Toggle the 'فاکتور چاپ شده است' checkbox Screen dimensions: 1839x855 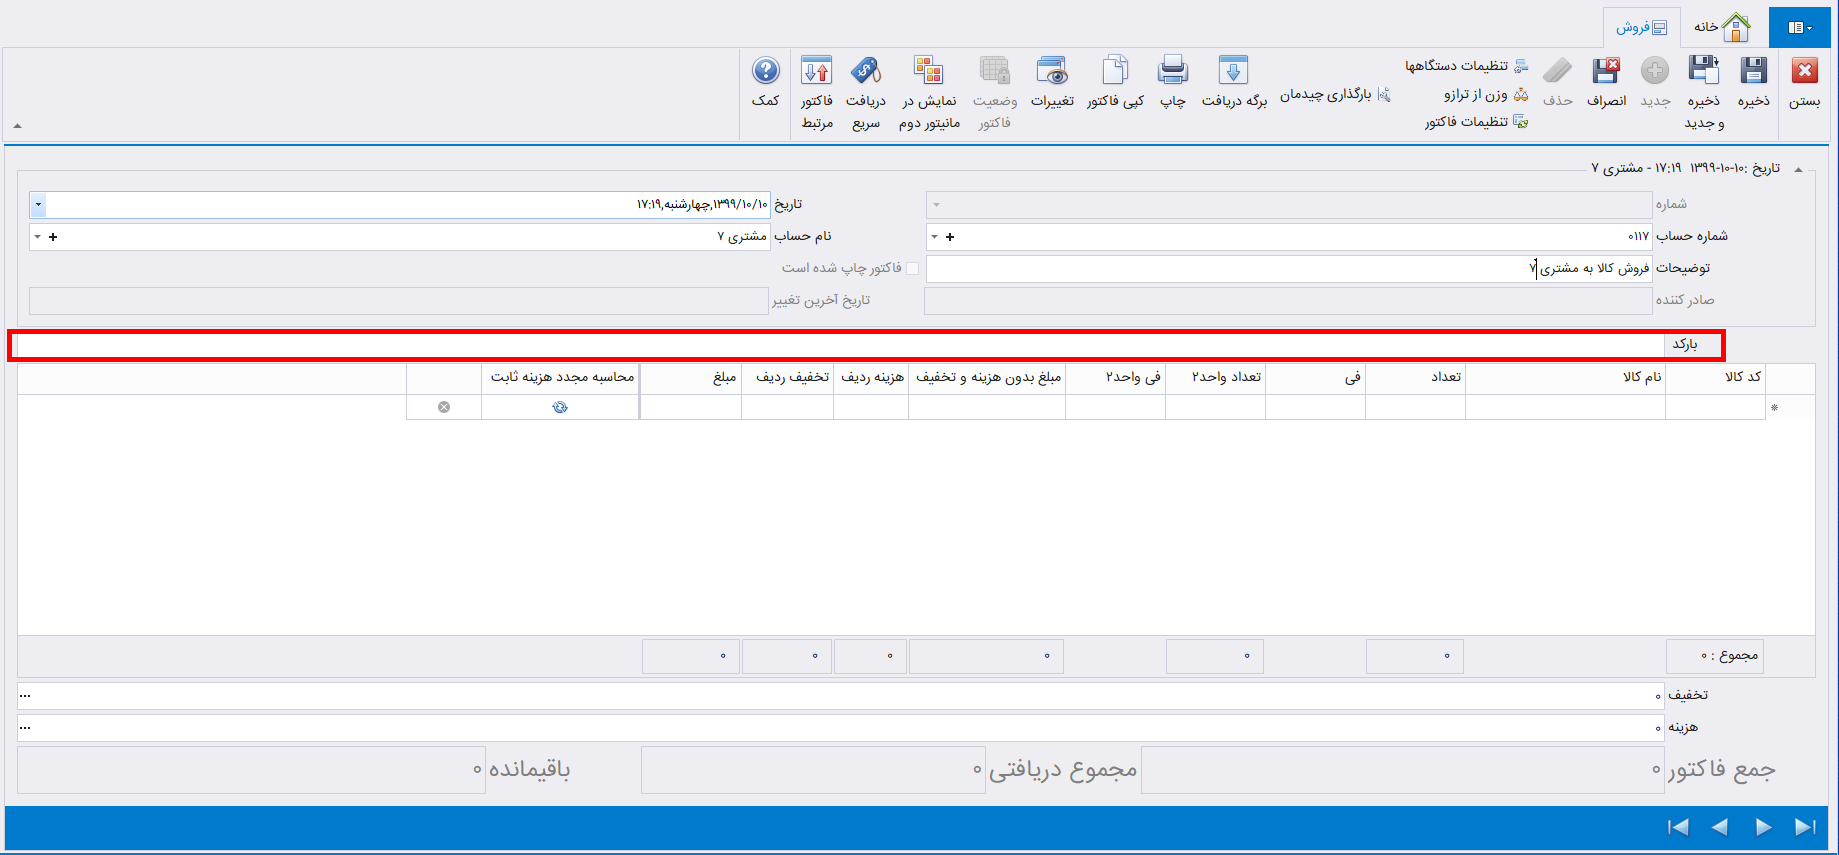912,268
